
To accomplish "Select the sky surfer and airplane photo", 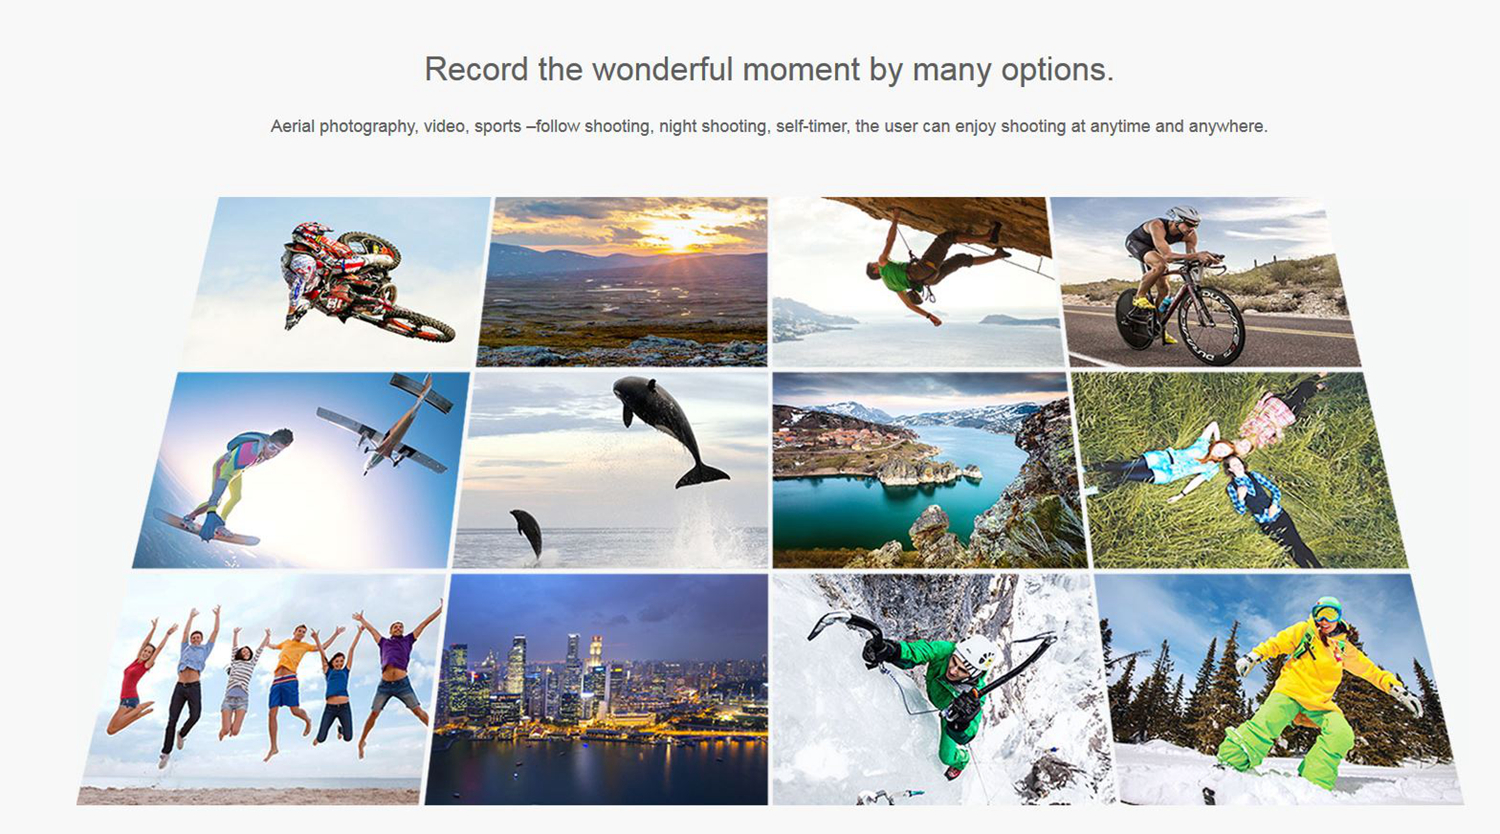I will (x=301, y=470).
